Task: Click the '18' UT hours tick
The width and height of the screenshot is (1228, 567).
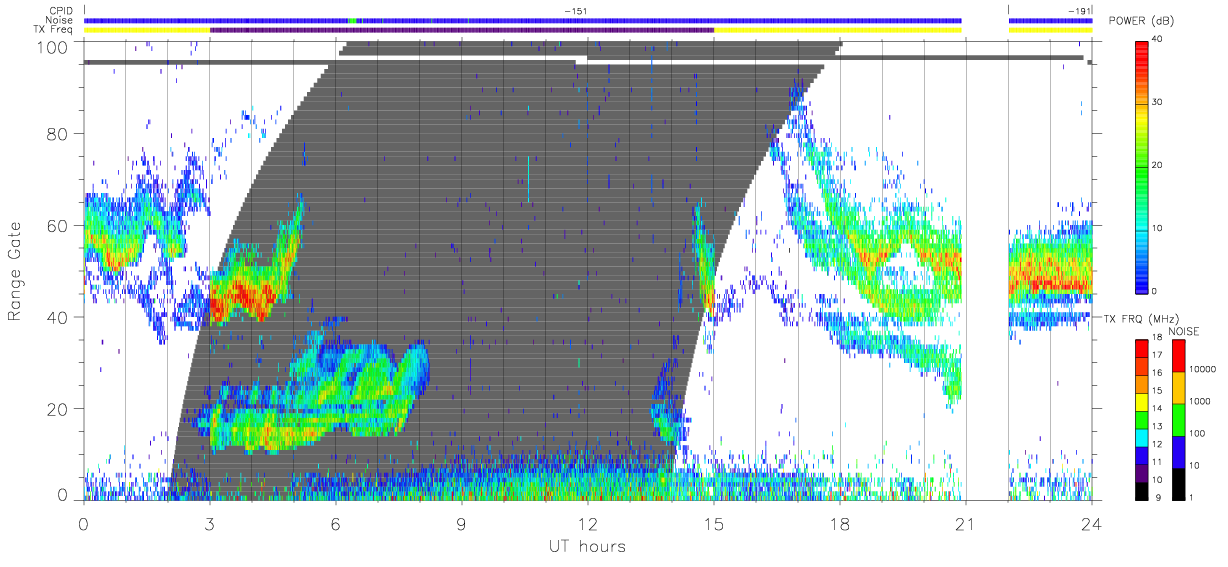Action: click(x=840, y=523)
